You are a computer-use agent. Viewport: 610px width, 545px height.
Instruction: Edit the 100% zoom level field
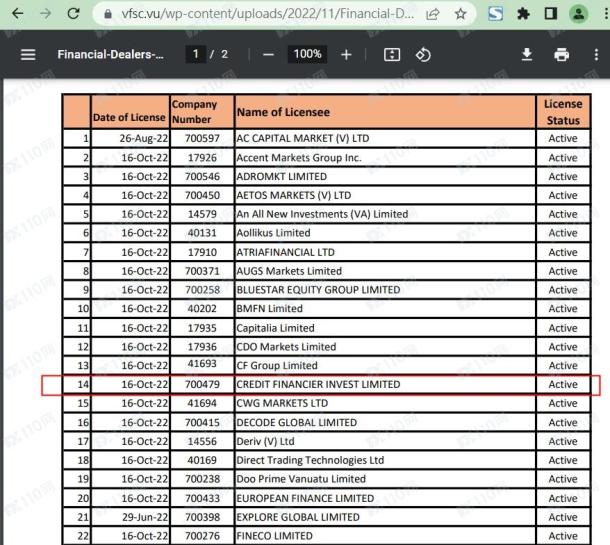[x=307, y=54]
